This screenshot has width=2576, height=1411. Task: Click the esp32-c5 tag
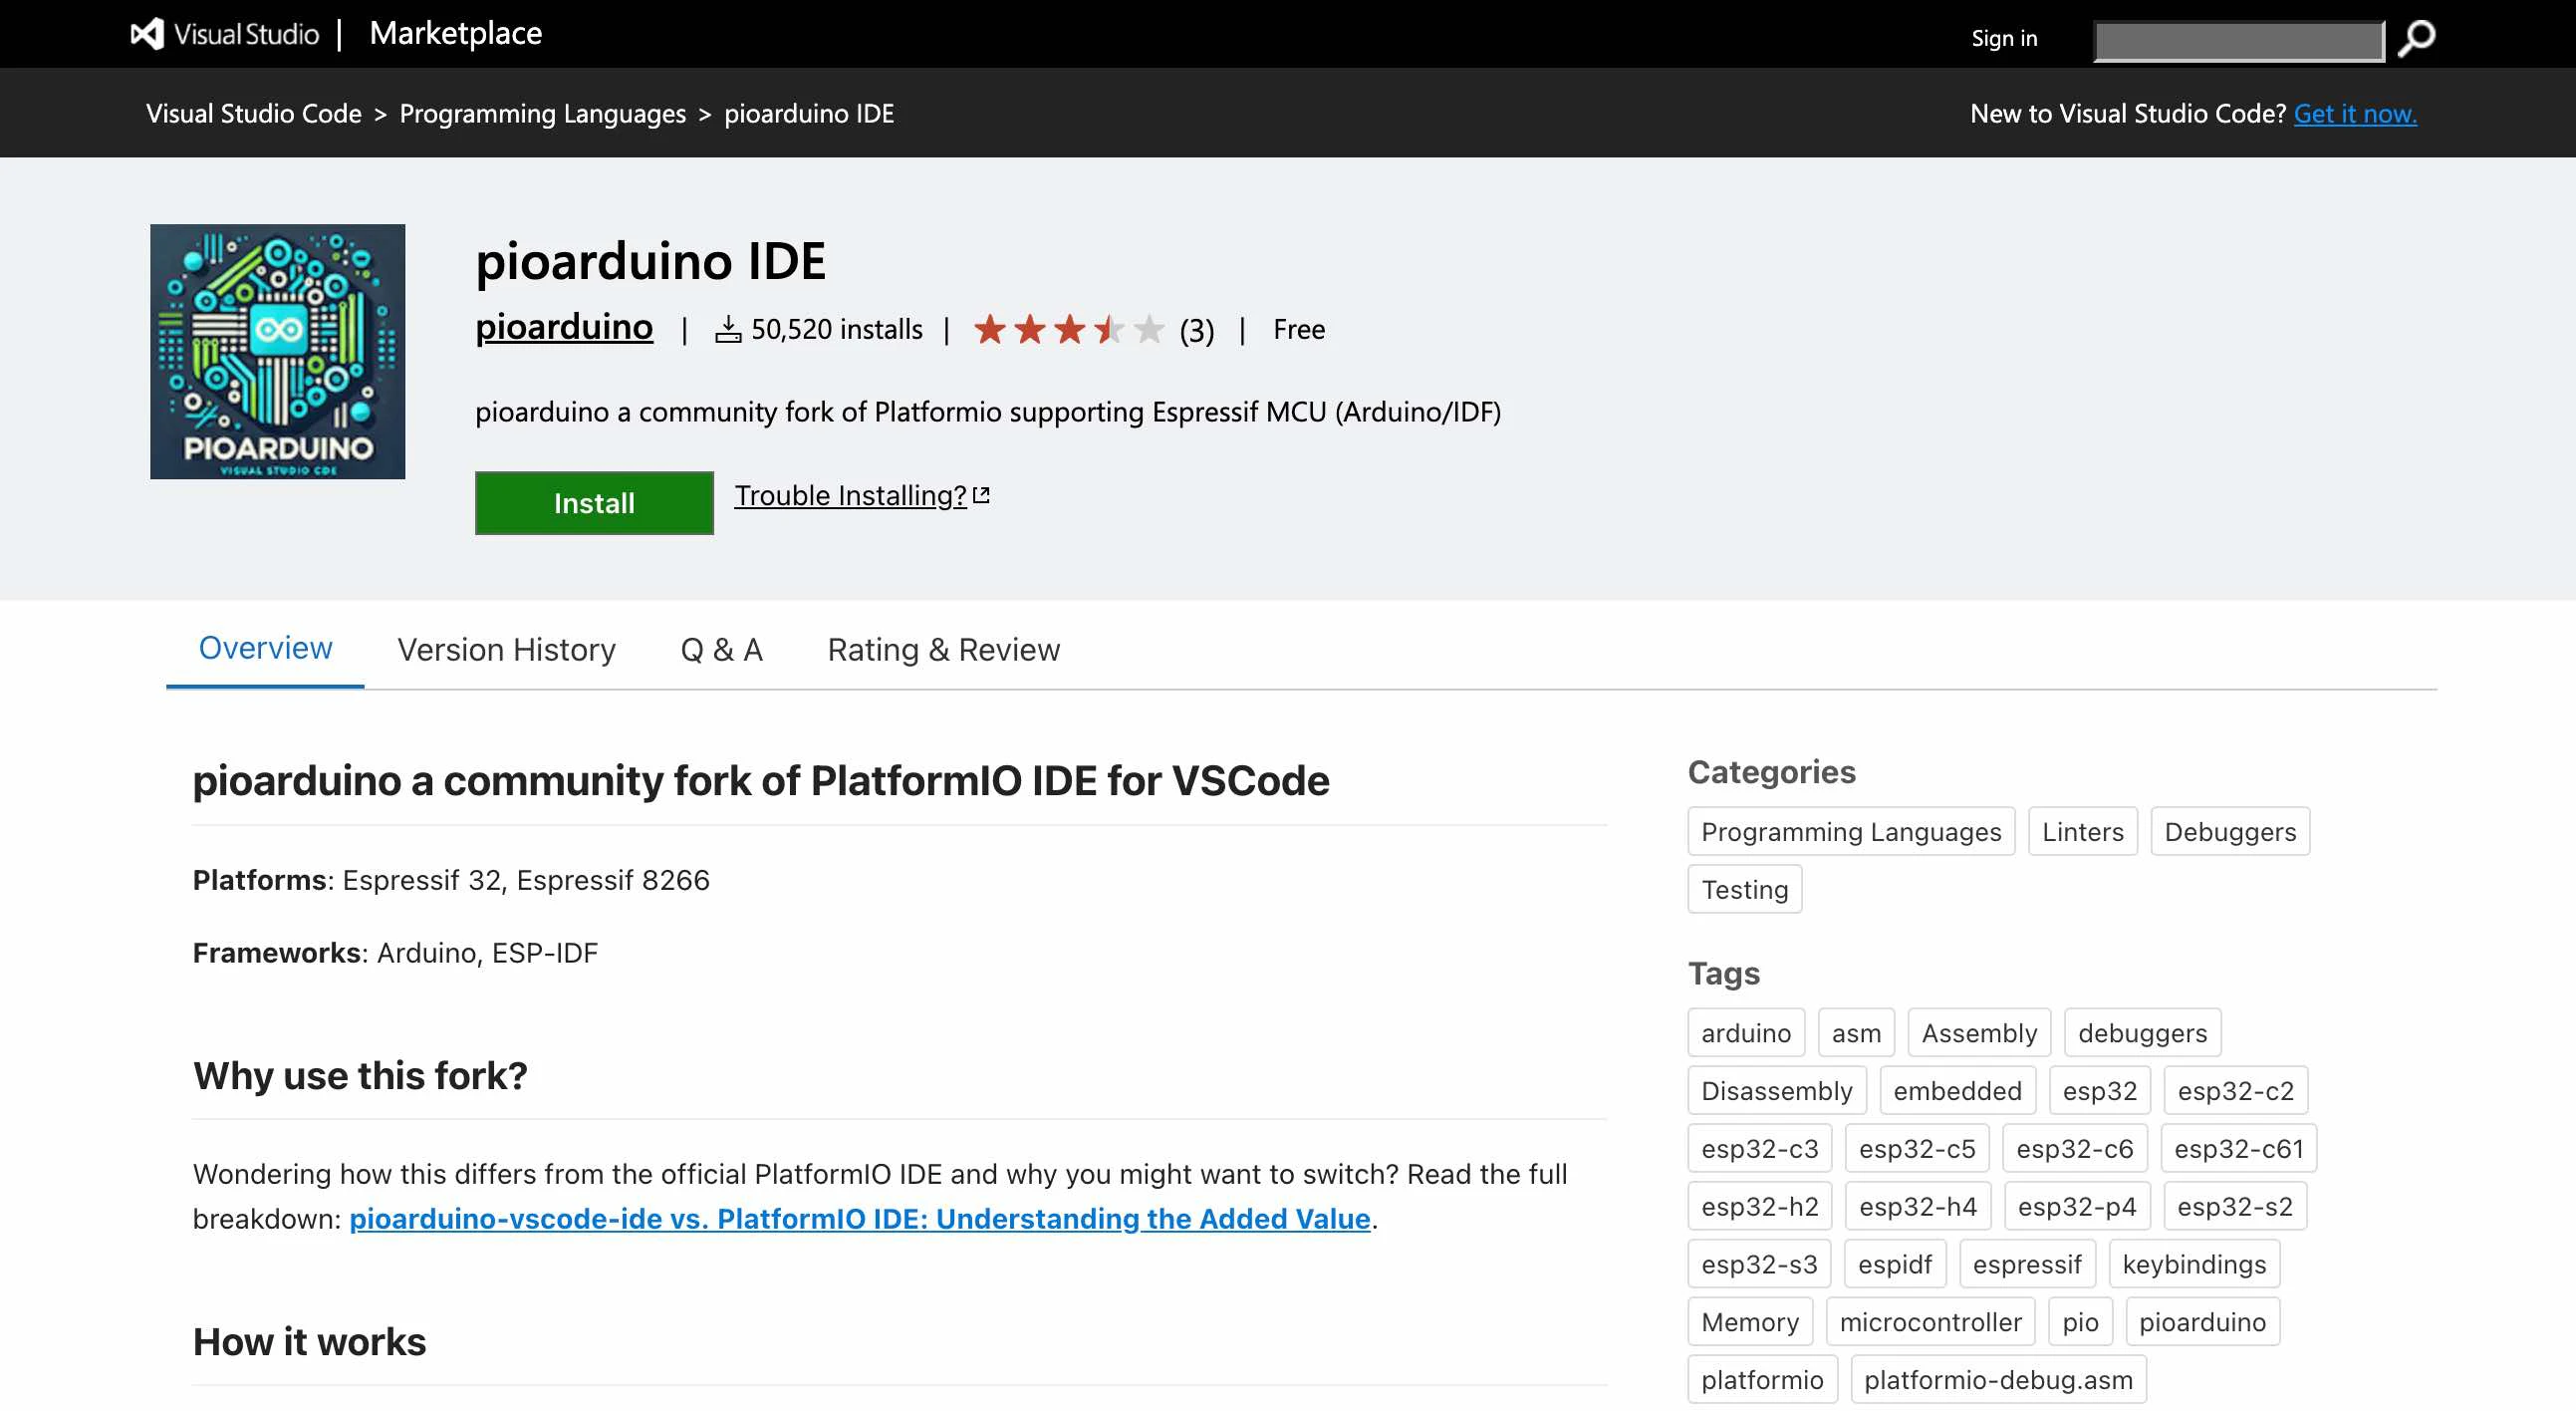[1917, 1148]
